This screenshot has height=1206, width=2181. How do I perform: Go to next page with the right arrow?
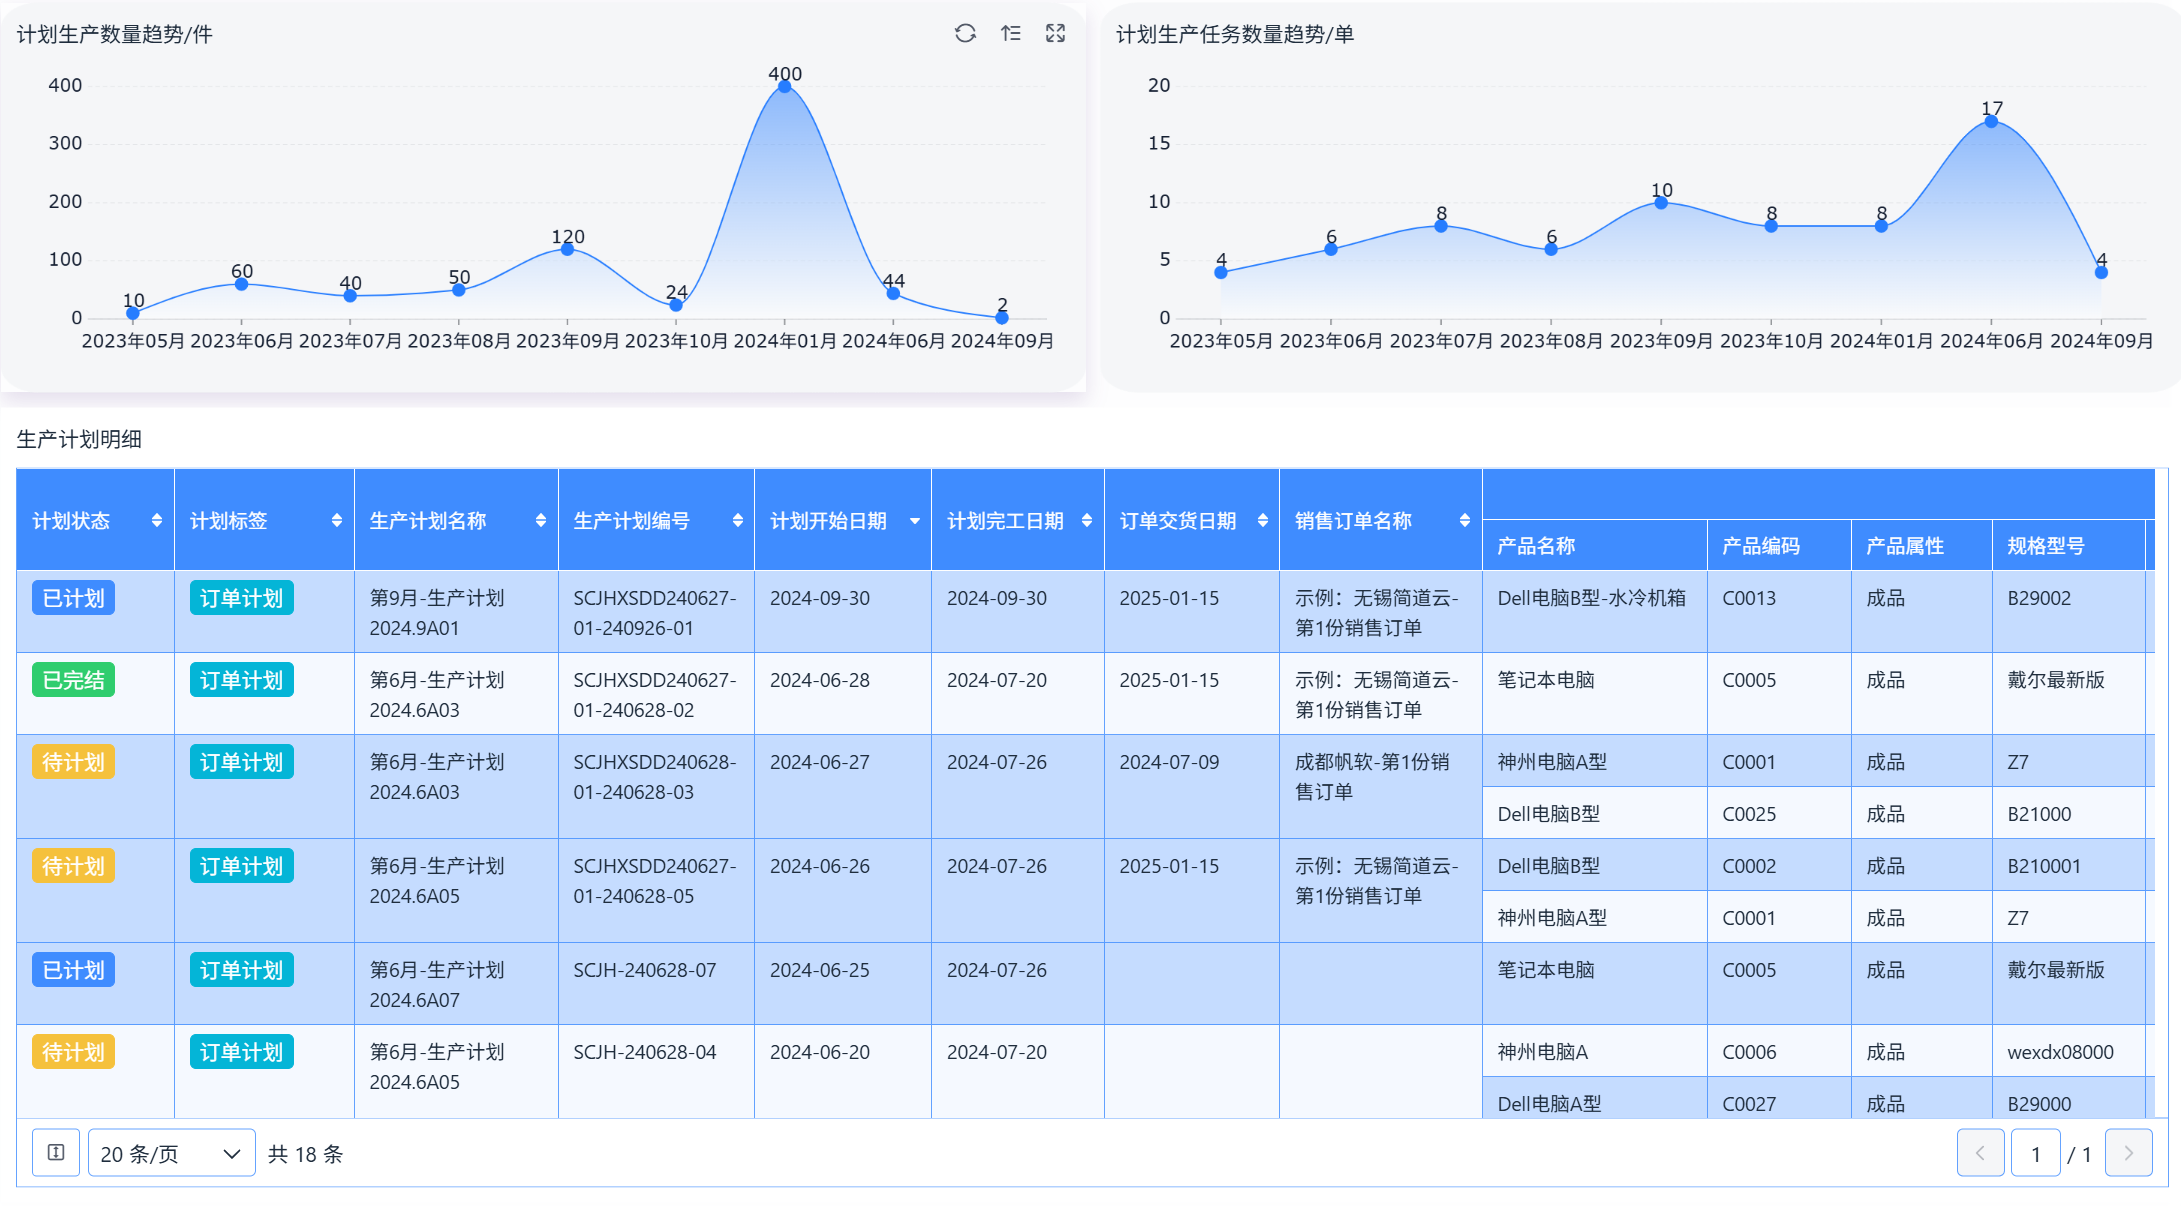point(2128,1152)
